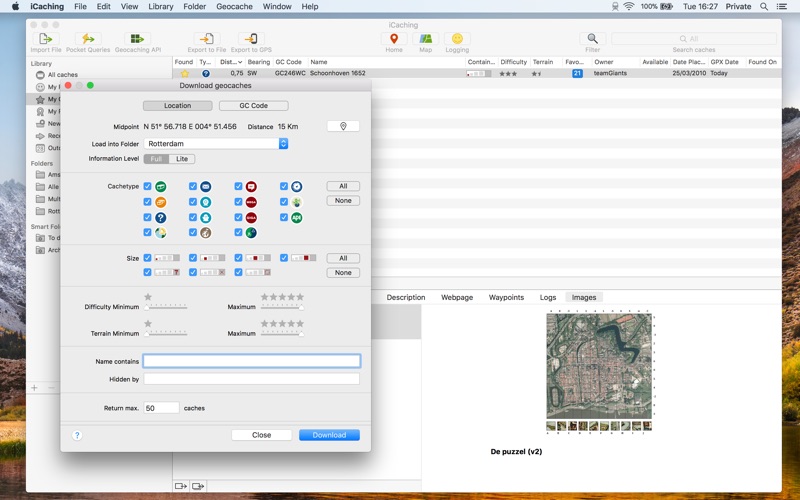This screenshot has height=500, width=800.
Task: Choose Export to File in toolbar
Action: [x=207, y=39]
